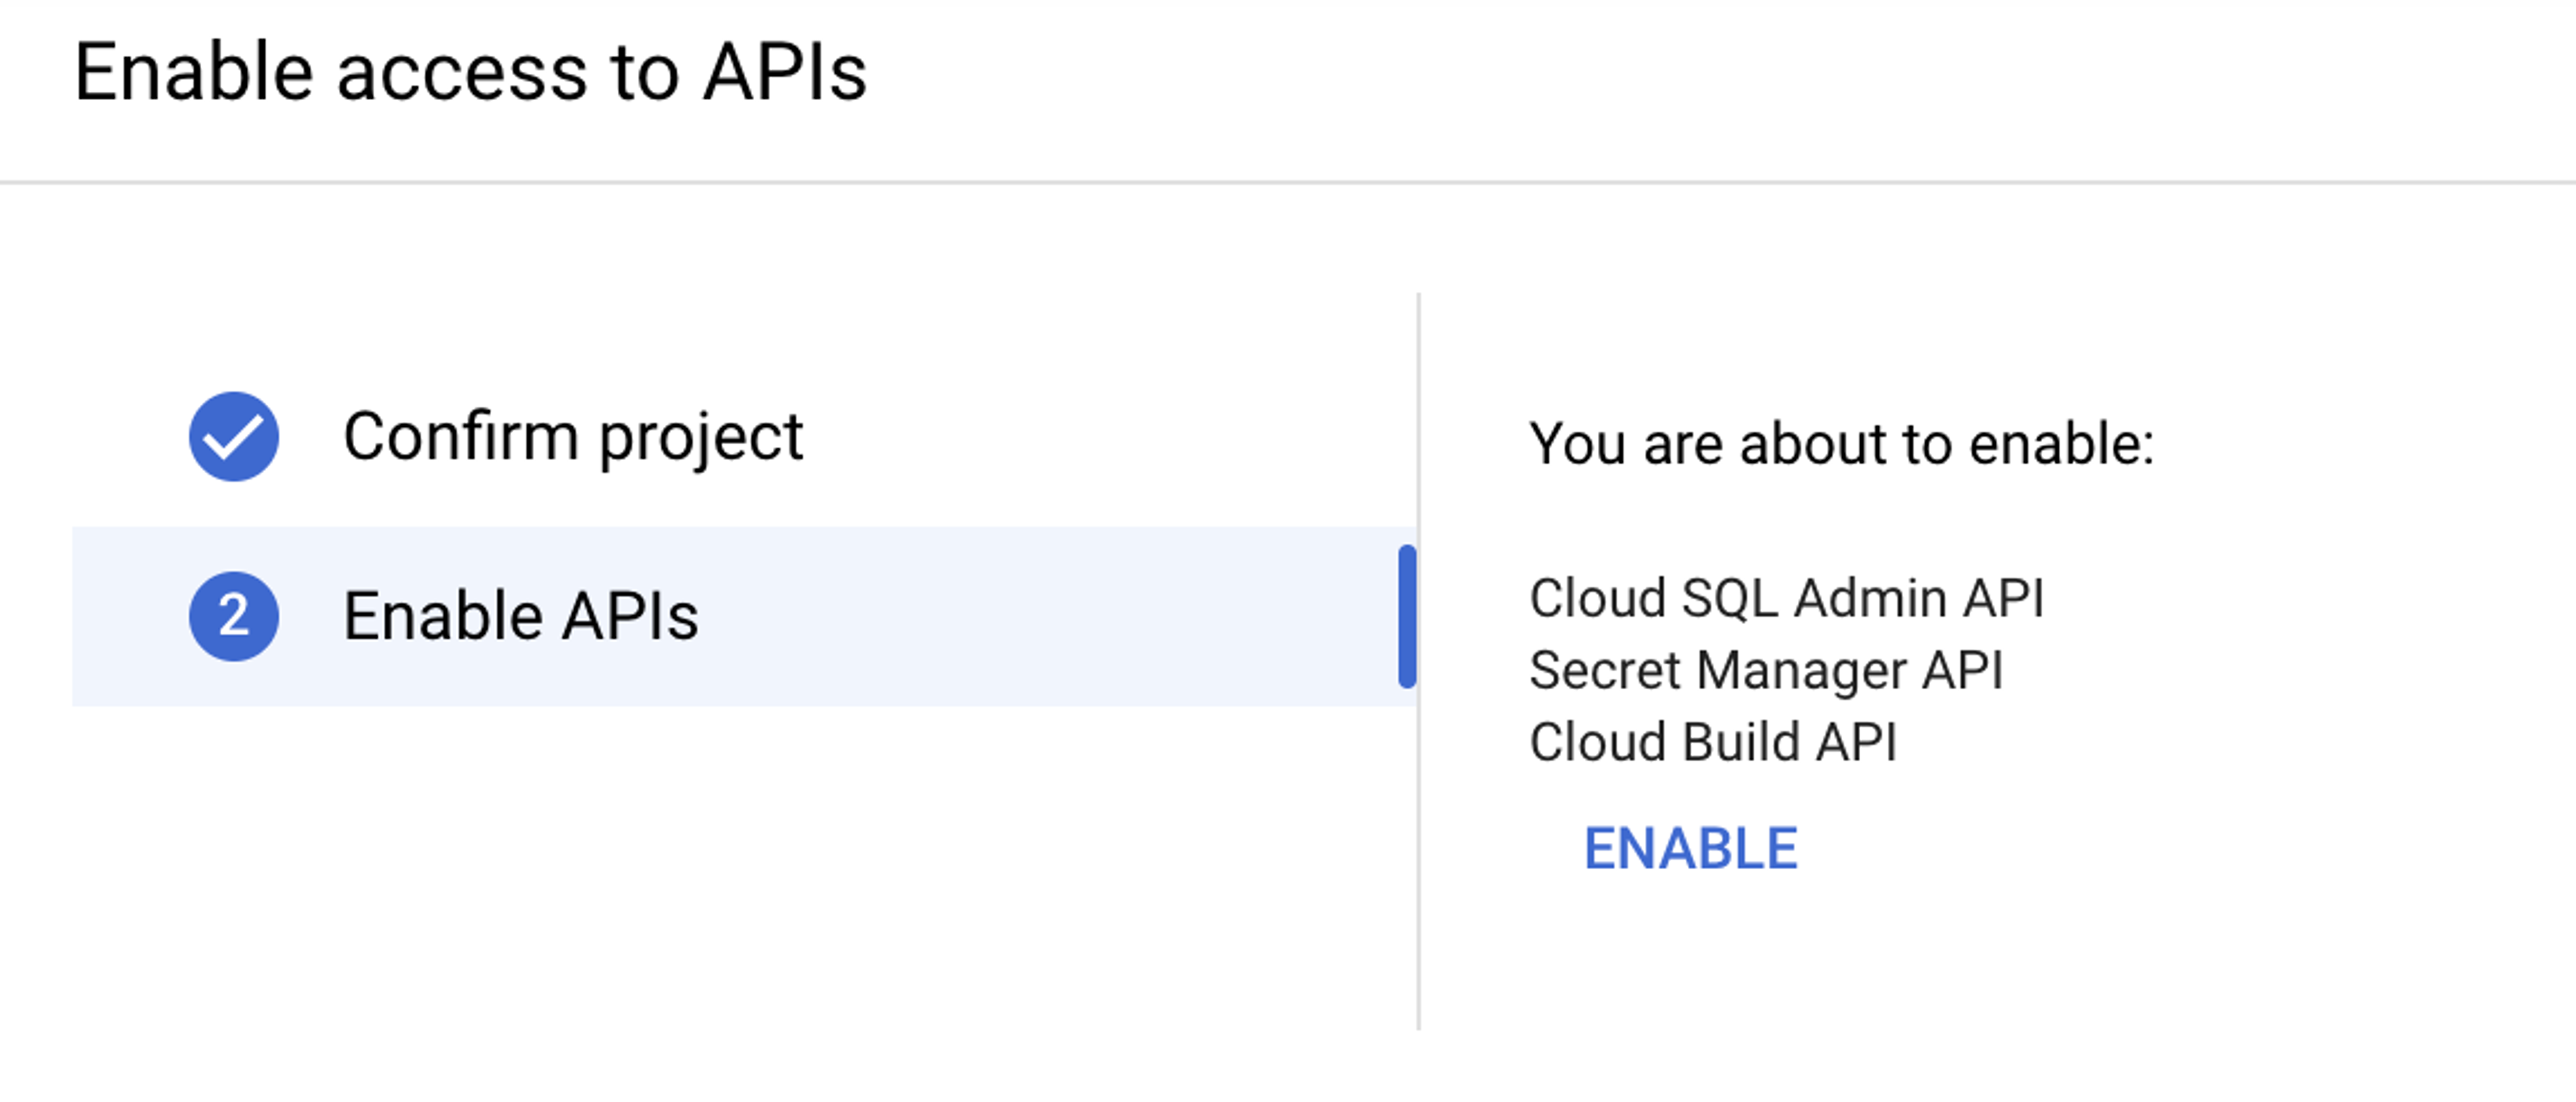Click the step 2 number circle

[x=234, y=616]
